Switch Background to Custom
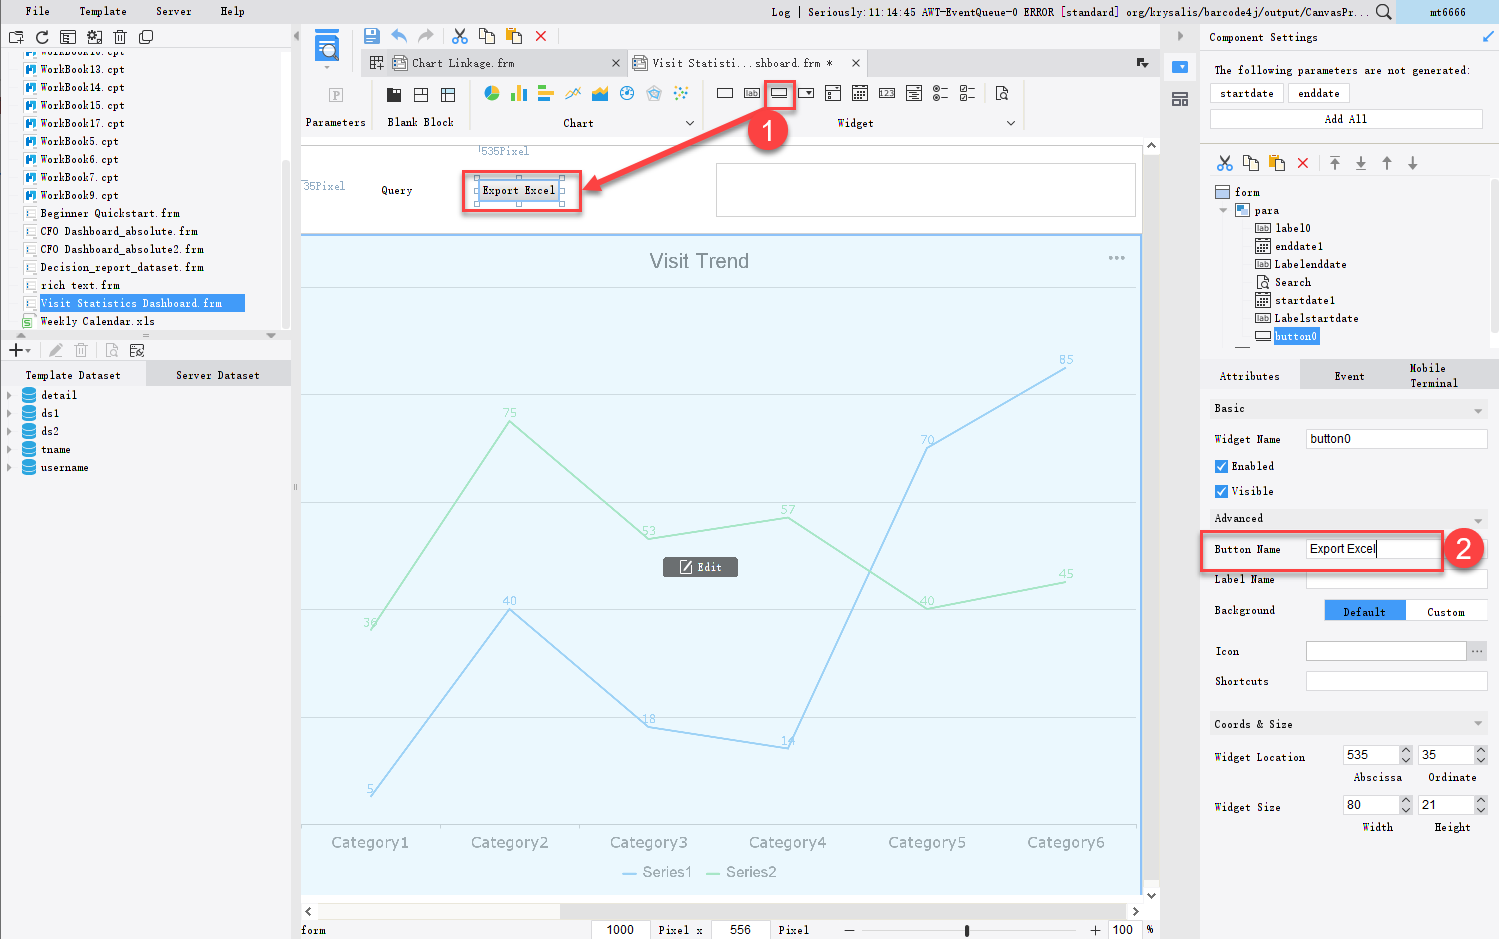1499x939 pixels. 1447,610
